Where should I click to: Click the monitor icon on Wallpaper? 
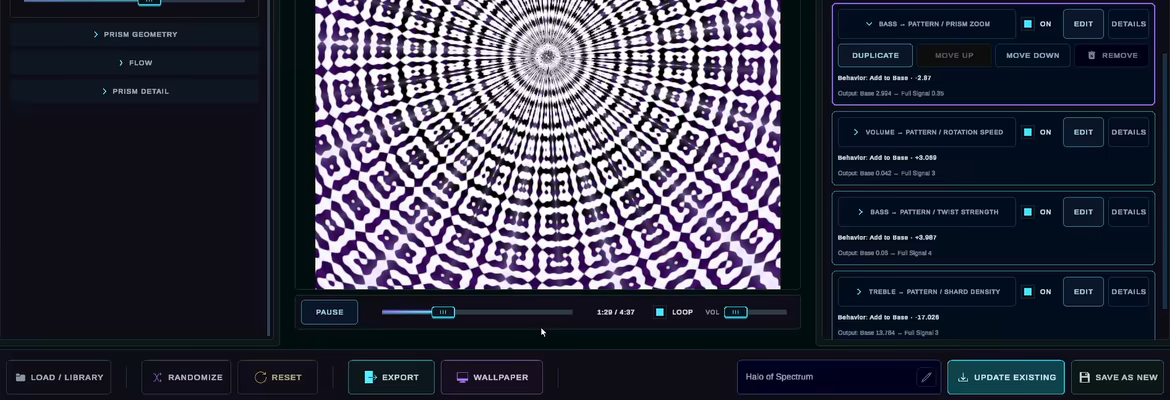coord(463,378)
